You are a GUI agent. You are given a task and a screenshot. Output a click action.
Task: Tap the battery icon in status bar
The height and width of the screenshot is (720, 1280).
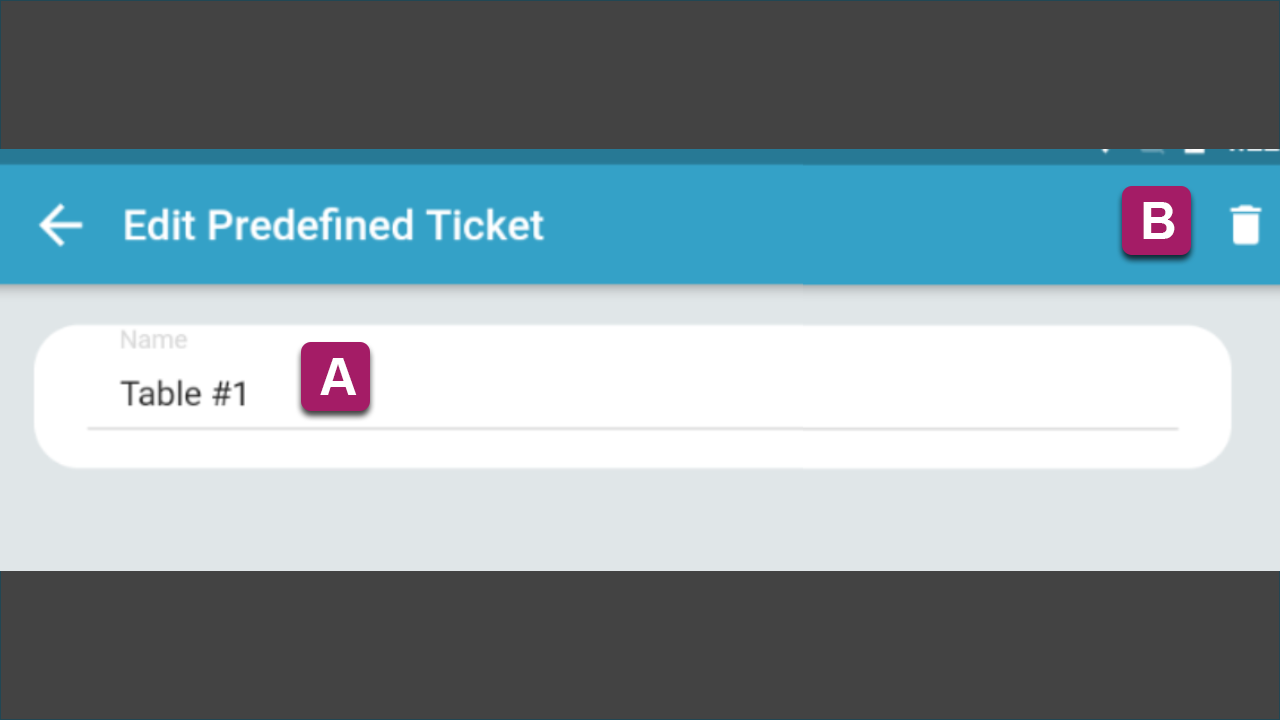[1194, 150]
